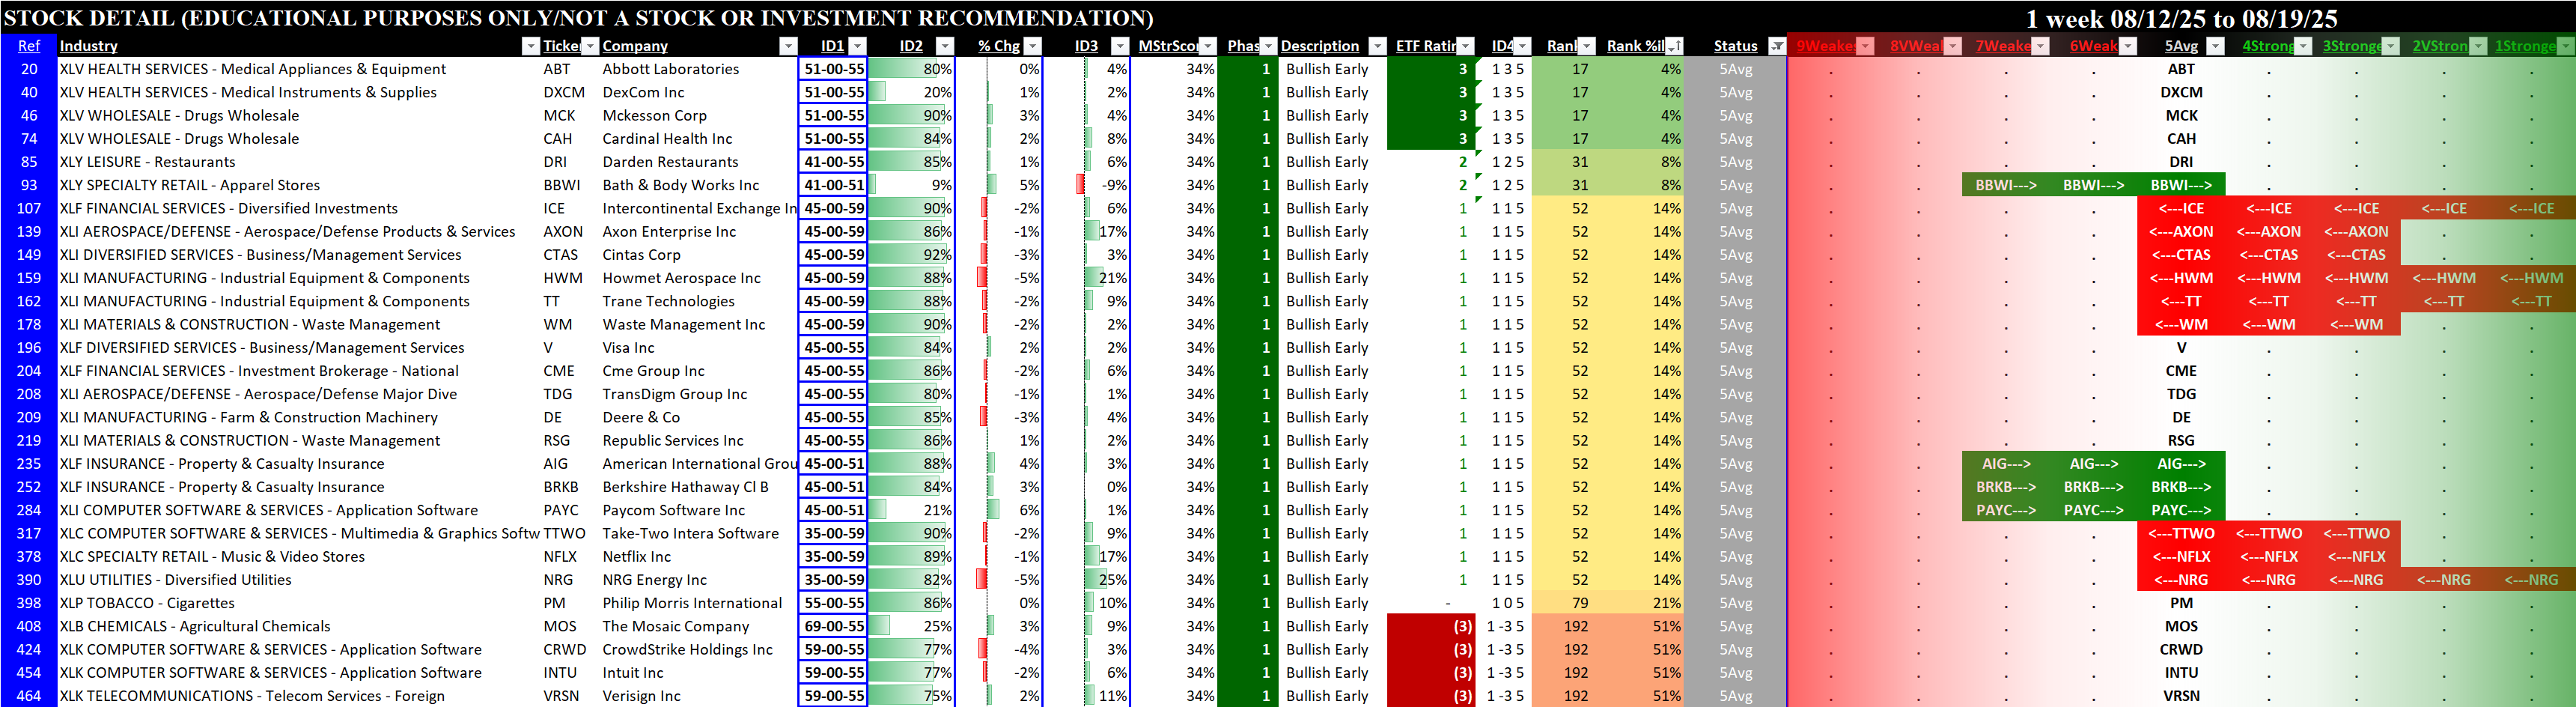Open the Company column filter dropdown
The image size is (2576, 707).
(788, 46)
